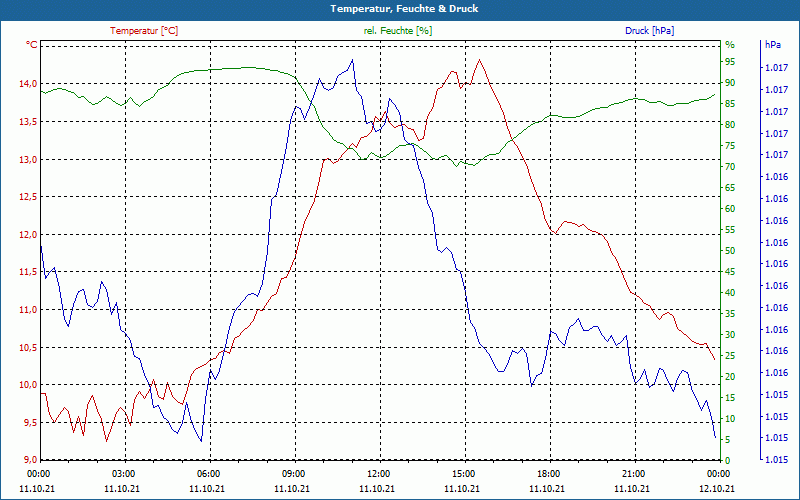Click the hPa unit label atop pressure axis
The image size is (800, 500).
(772, 45)
